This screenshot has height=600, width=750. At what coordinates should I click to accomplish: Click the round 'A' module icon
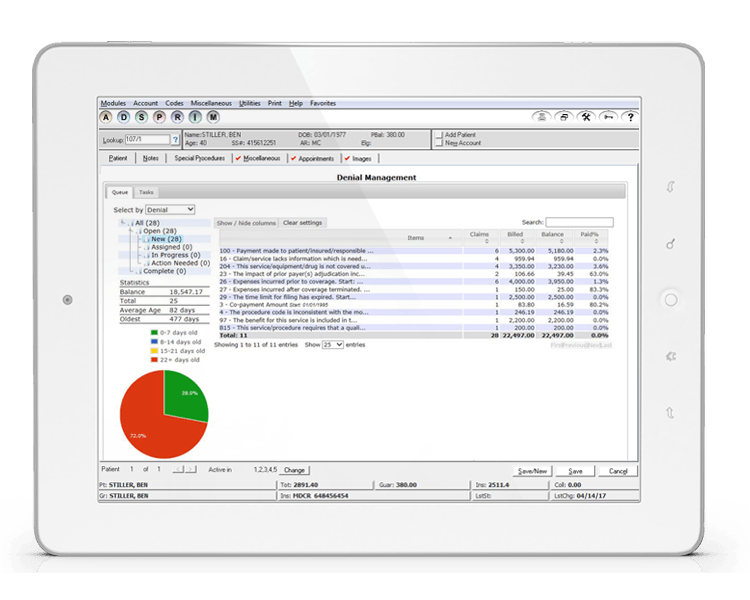[x=106, y=117]
